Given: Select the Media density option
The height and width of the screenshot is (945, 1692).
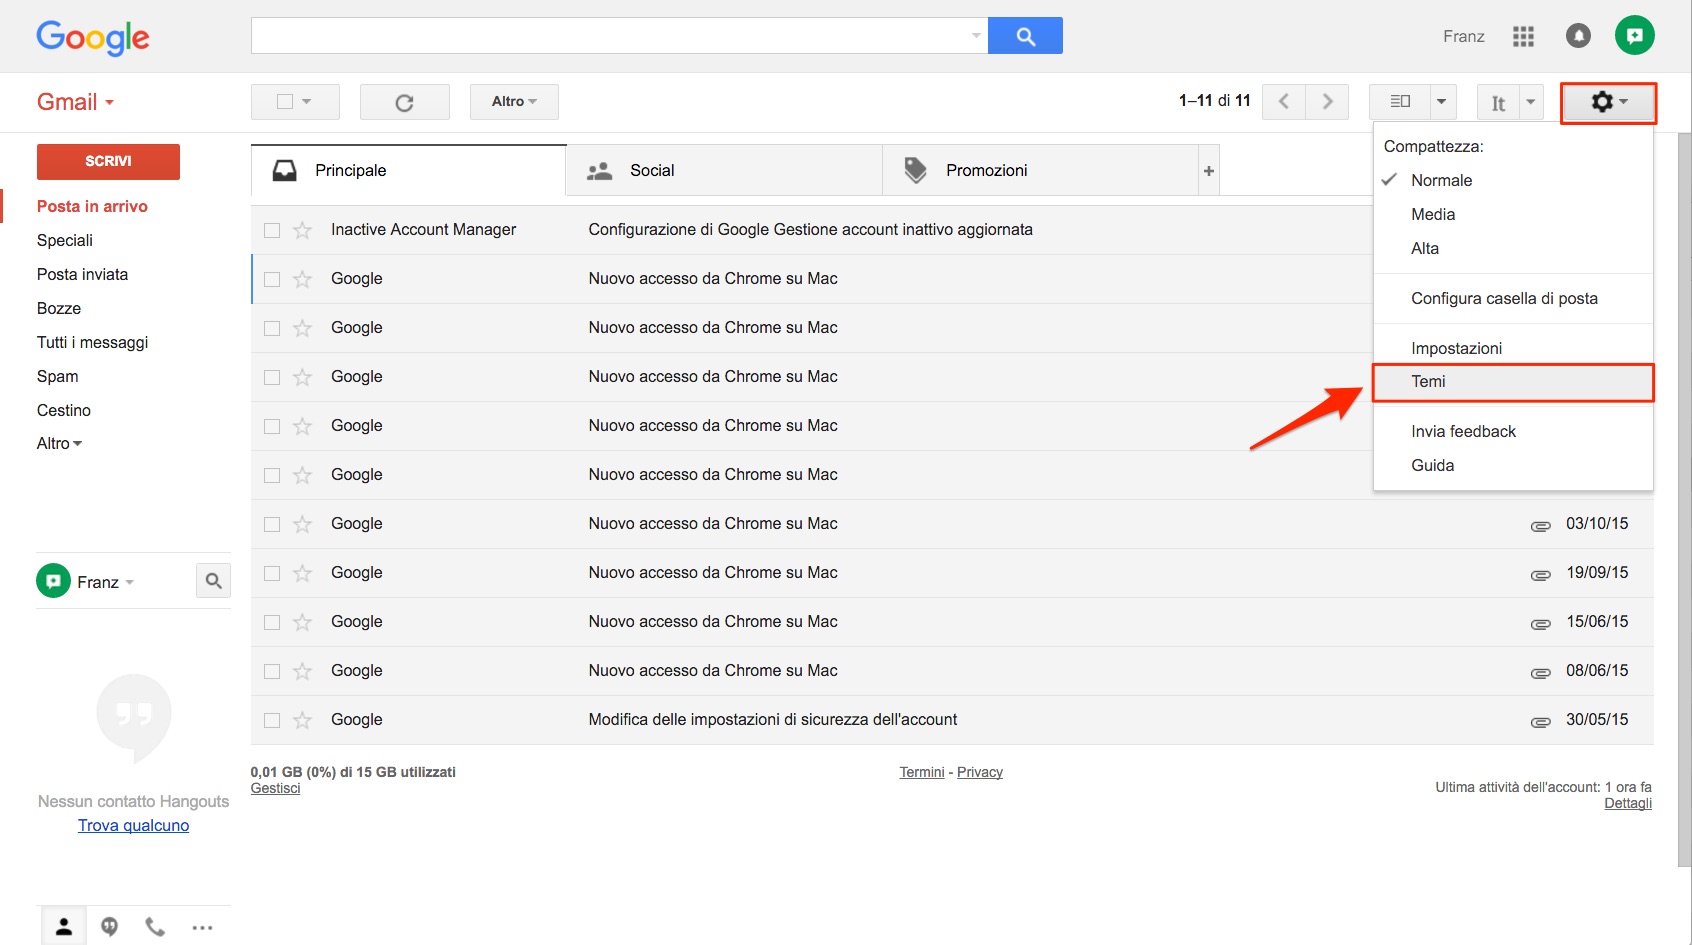Looking at the screenshot, I should click(x=1433, y=214).
